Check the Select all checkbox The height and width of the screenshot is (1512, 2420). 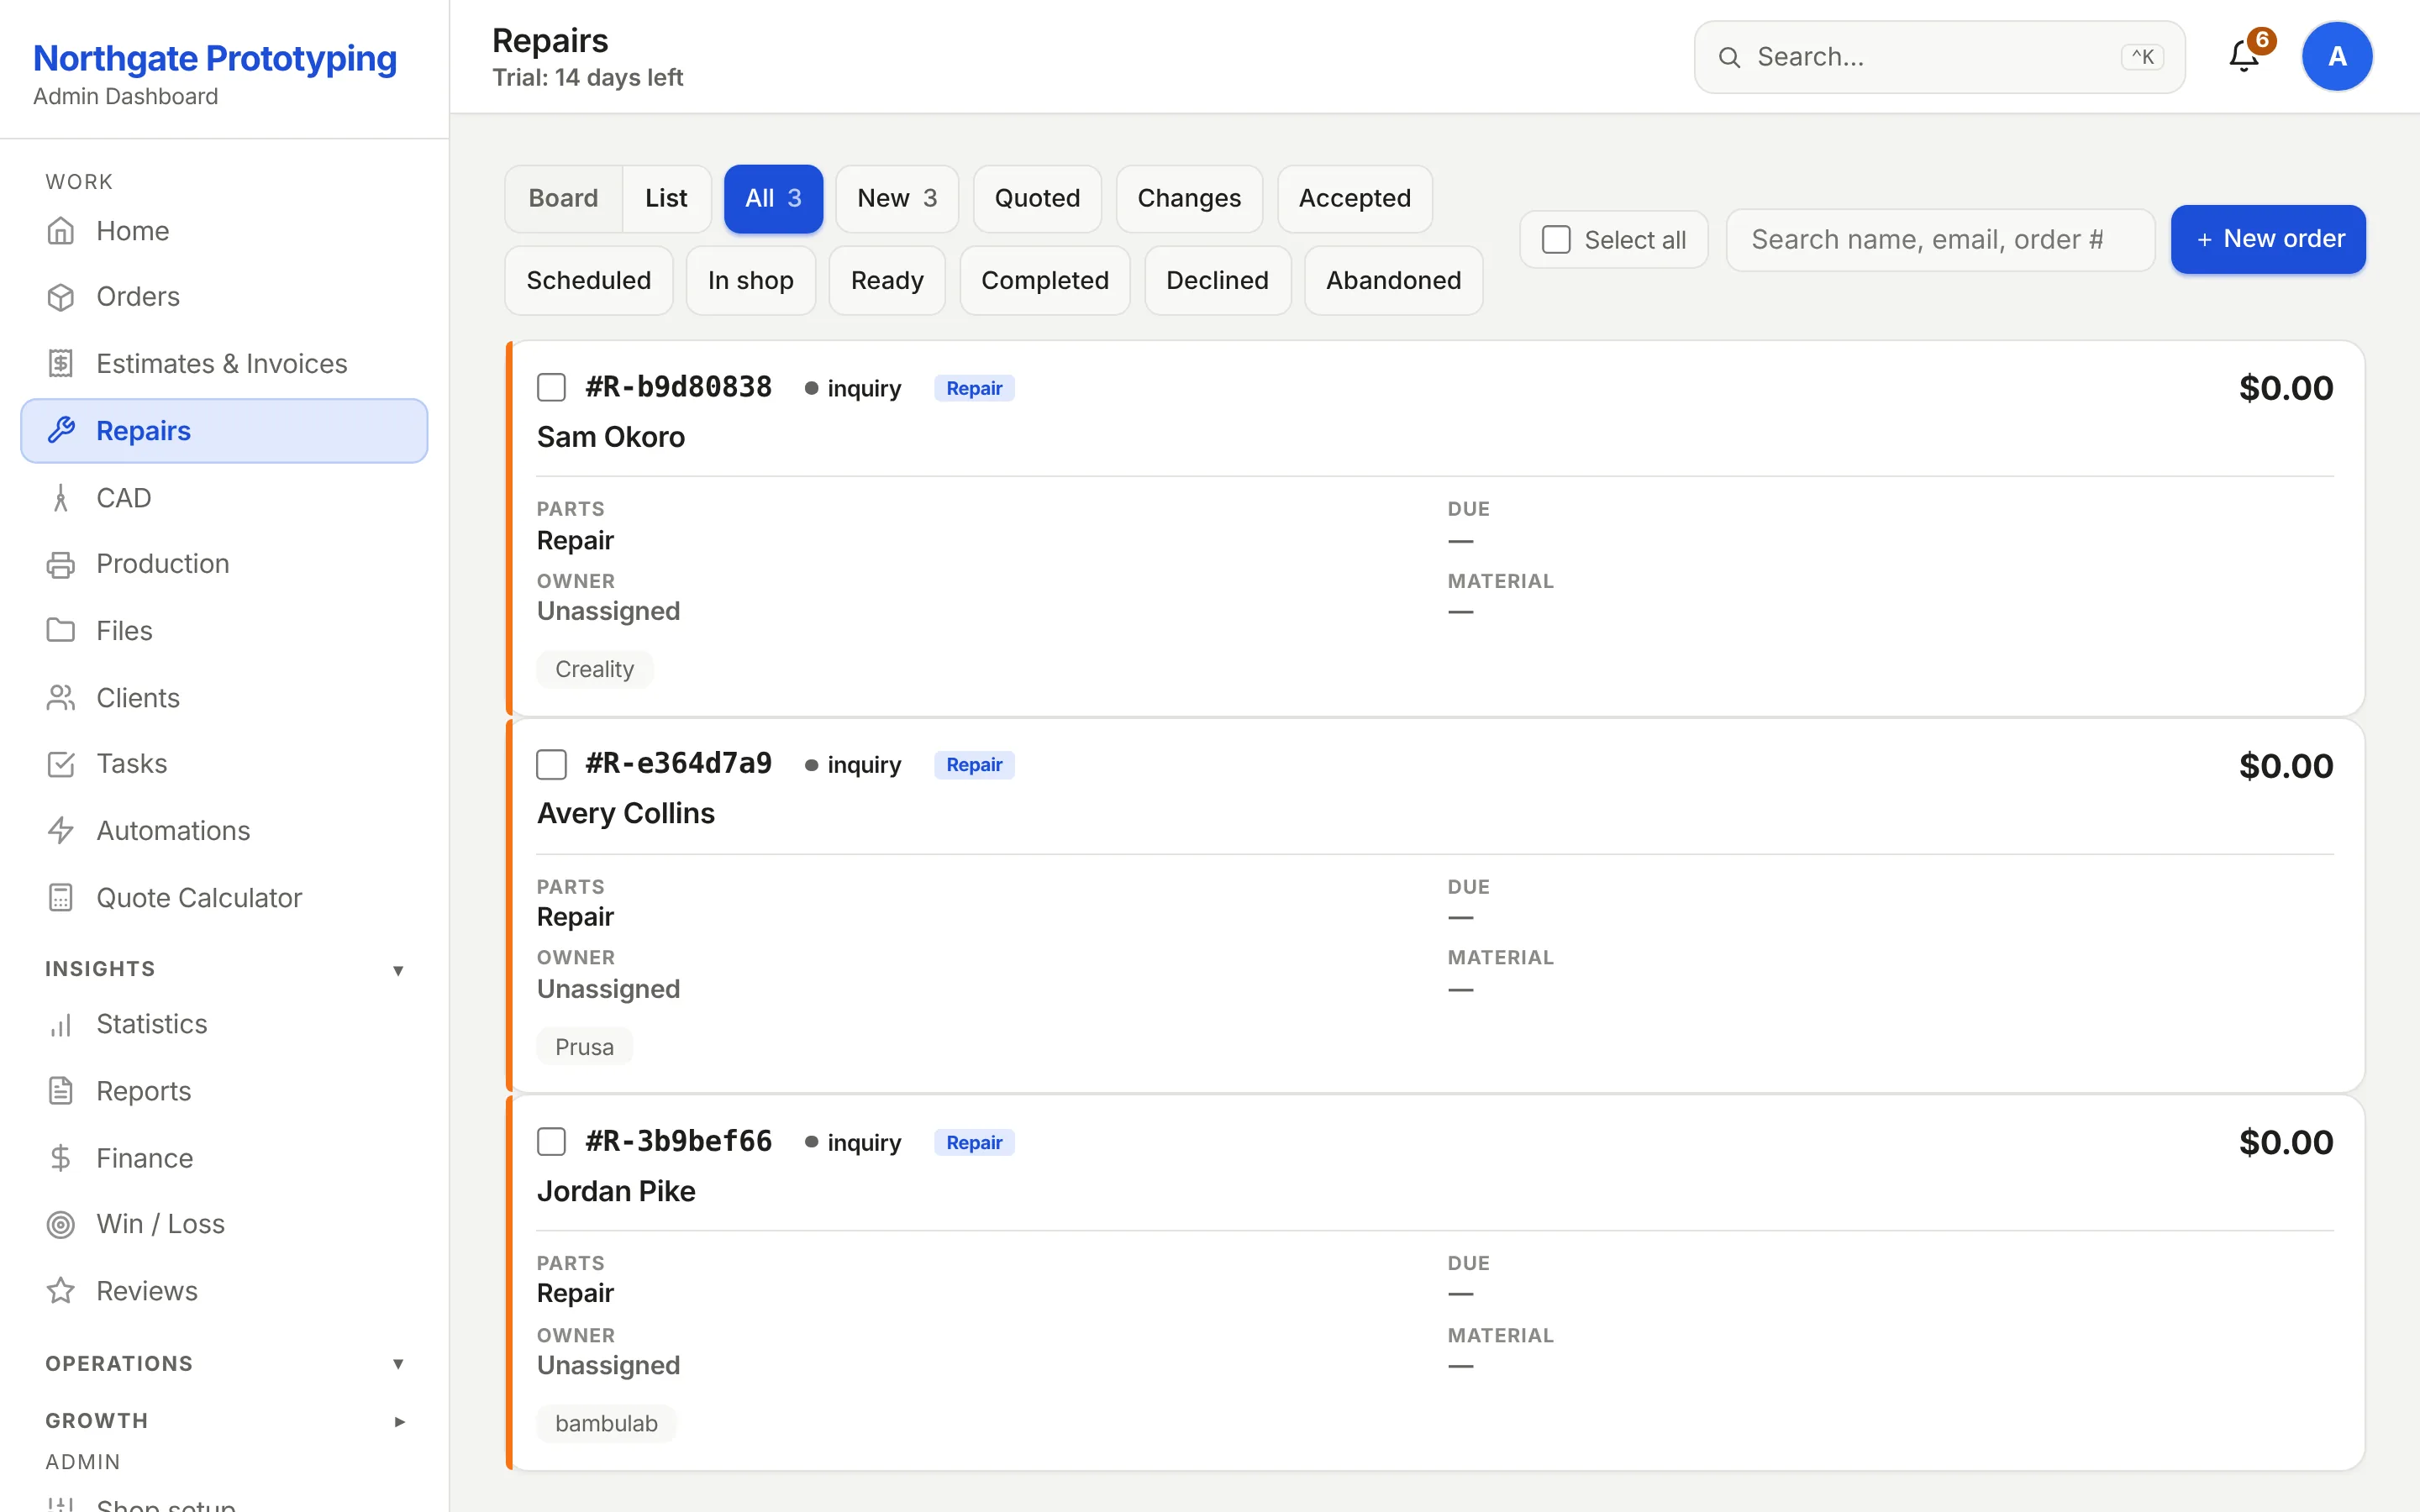(1556, 240)
